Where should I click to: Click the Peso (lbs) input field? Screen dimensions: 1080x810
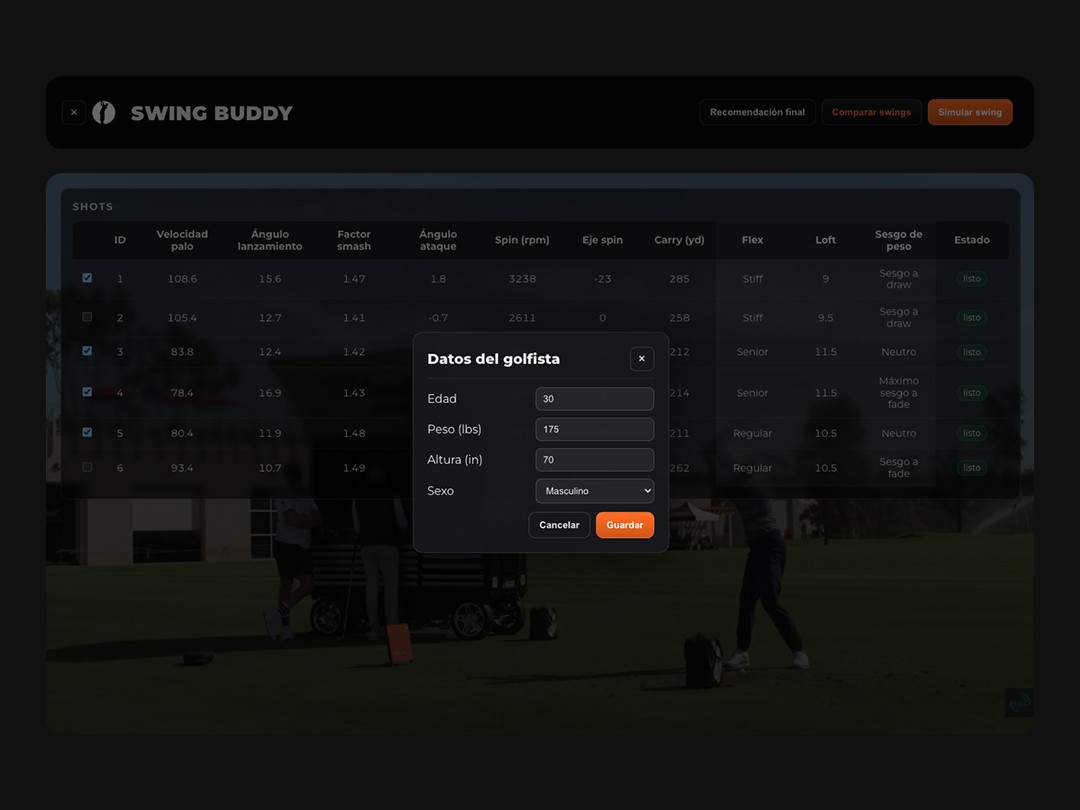[594, 429]
